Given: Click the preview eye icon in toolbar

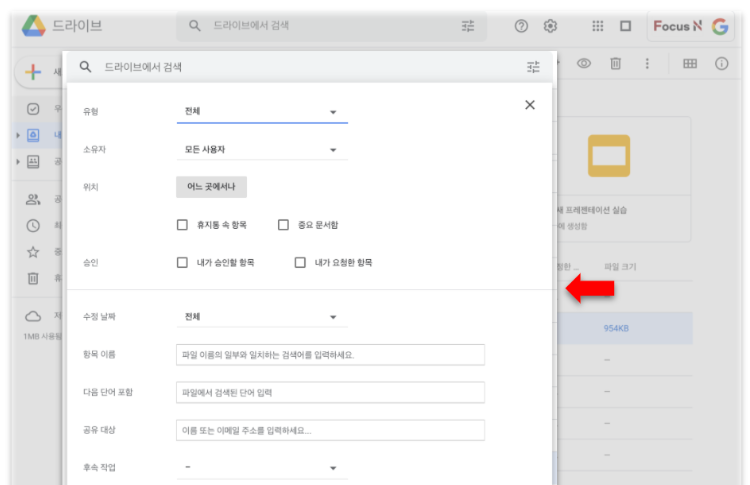Looking at the screenshot, I should pyautogui.click(x=584, y=63).
